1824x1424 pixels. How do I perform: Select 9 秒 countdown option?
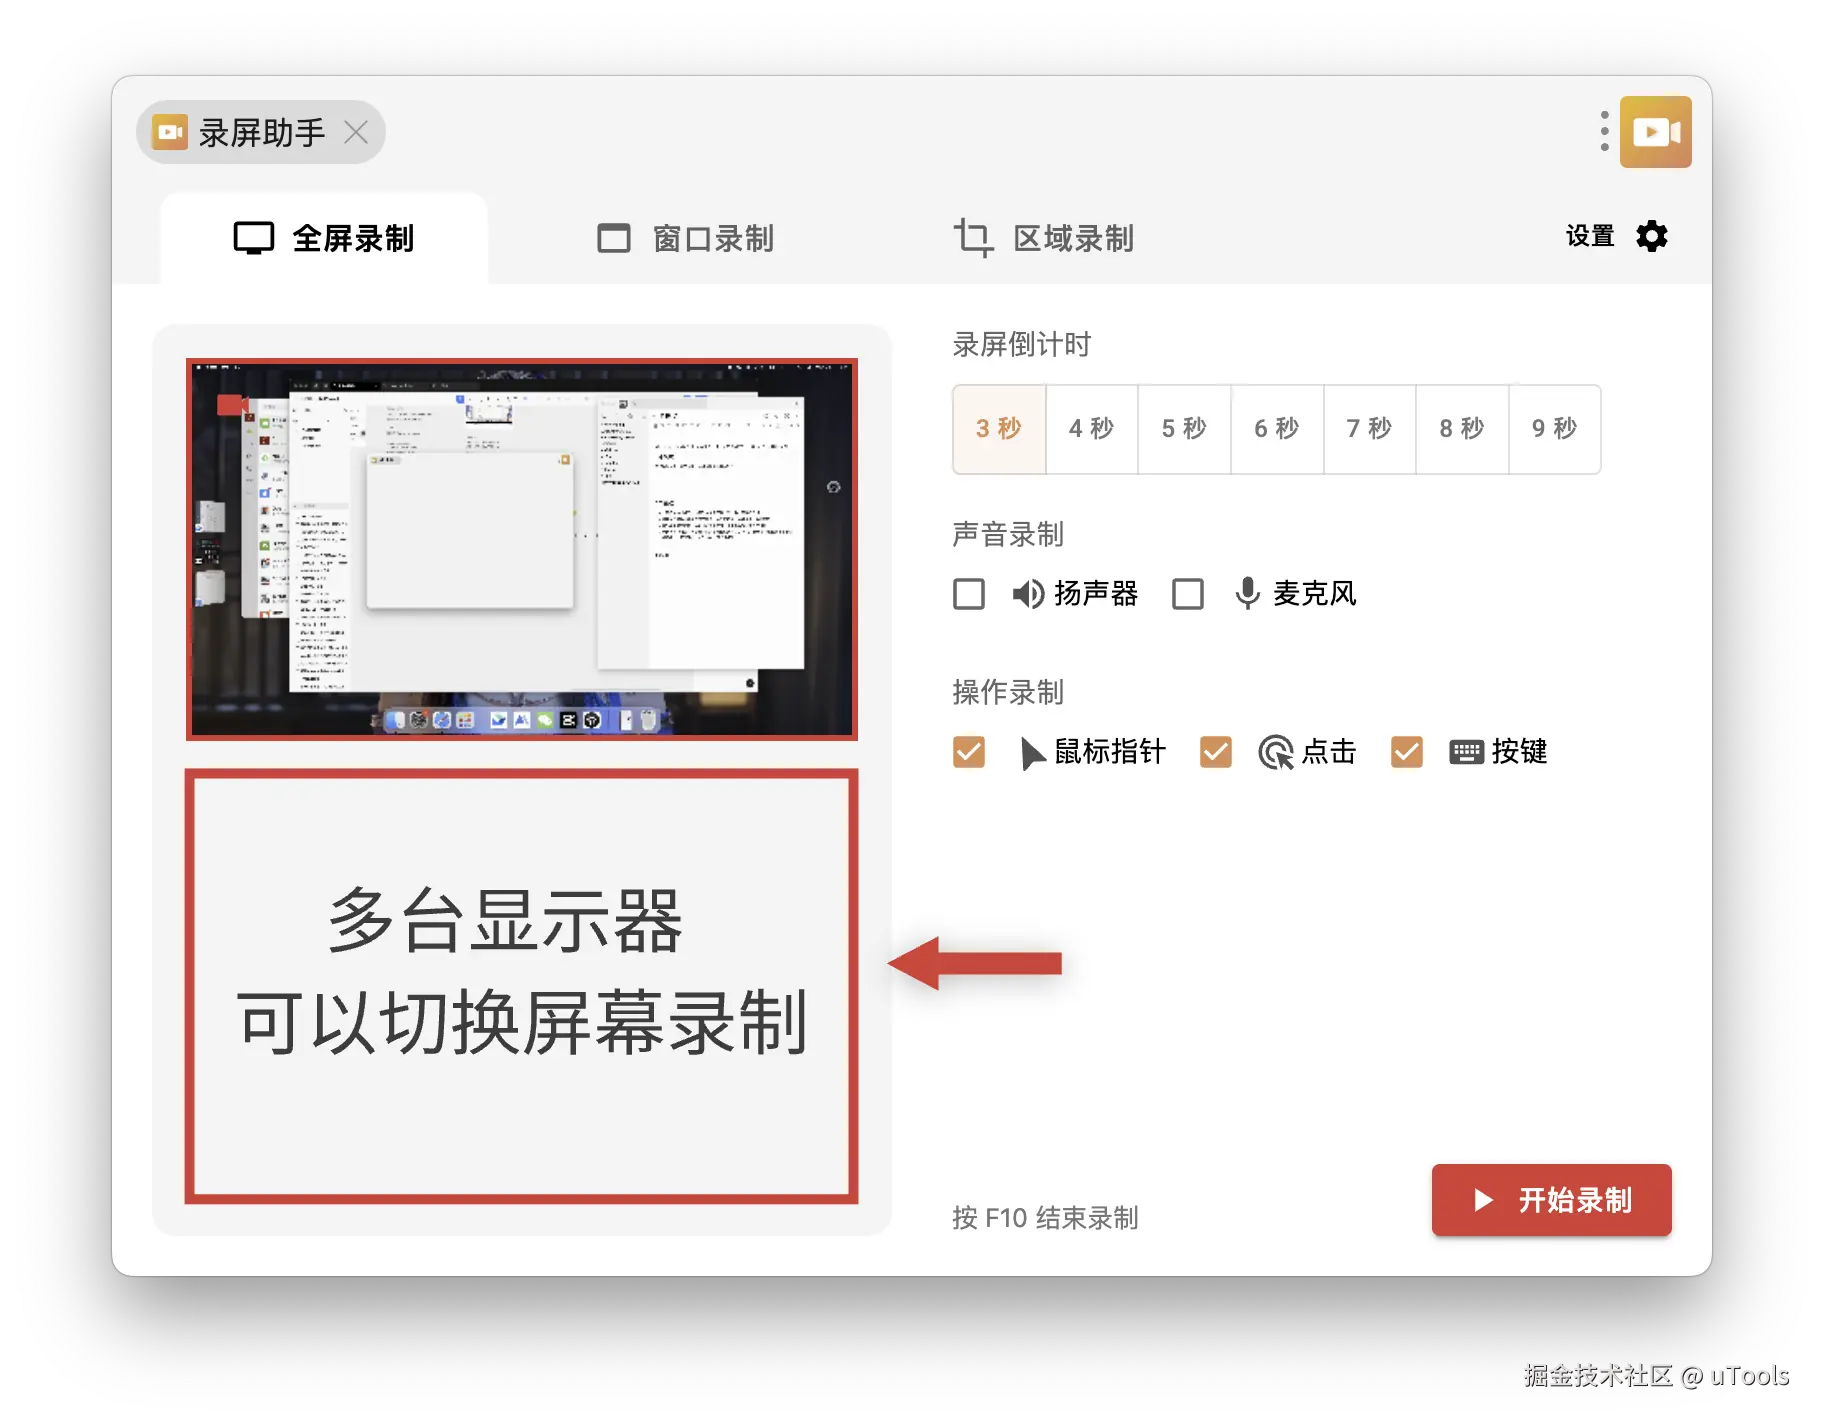point(1555,429)
